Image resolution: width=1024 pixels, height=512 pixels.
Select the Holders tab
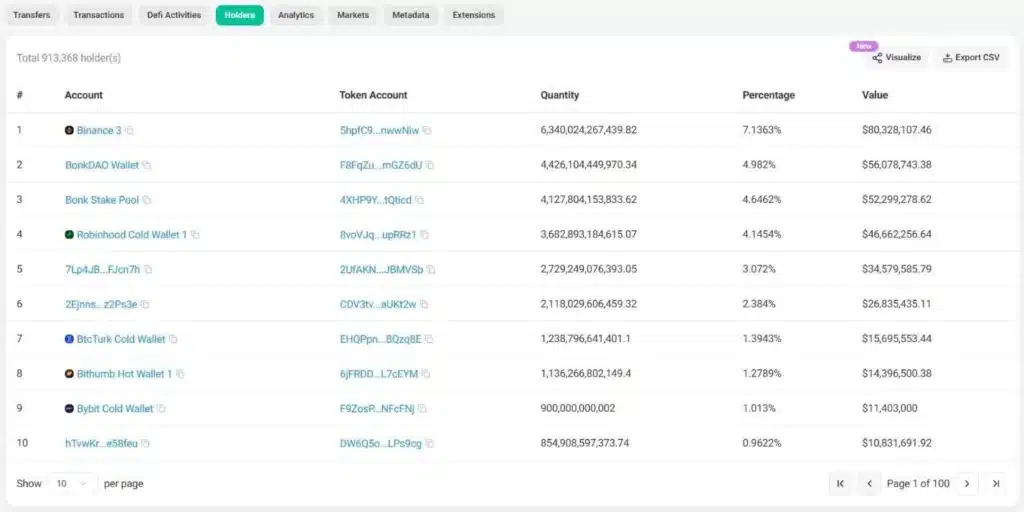(240, 15)
